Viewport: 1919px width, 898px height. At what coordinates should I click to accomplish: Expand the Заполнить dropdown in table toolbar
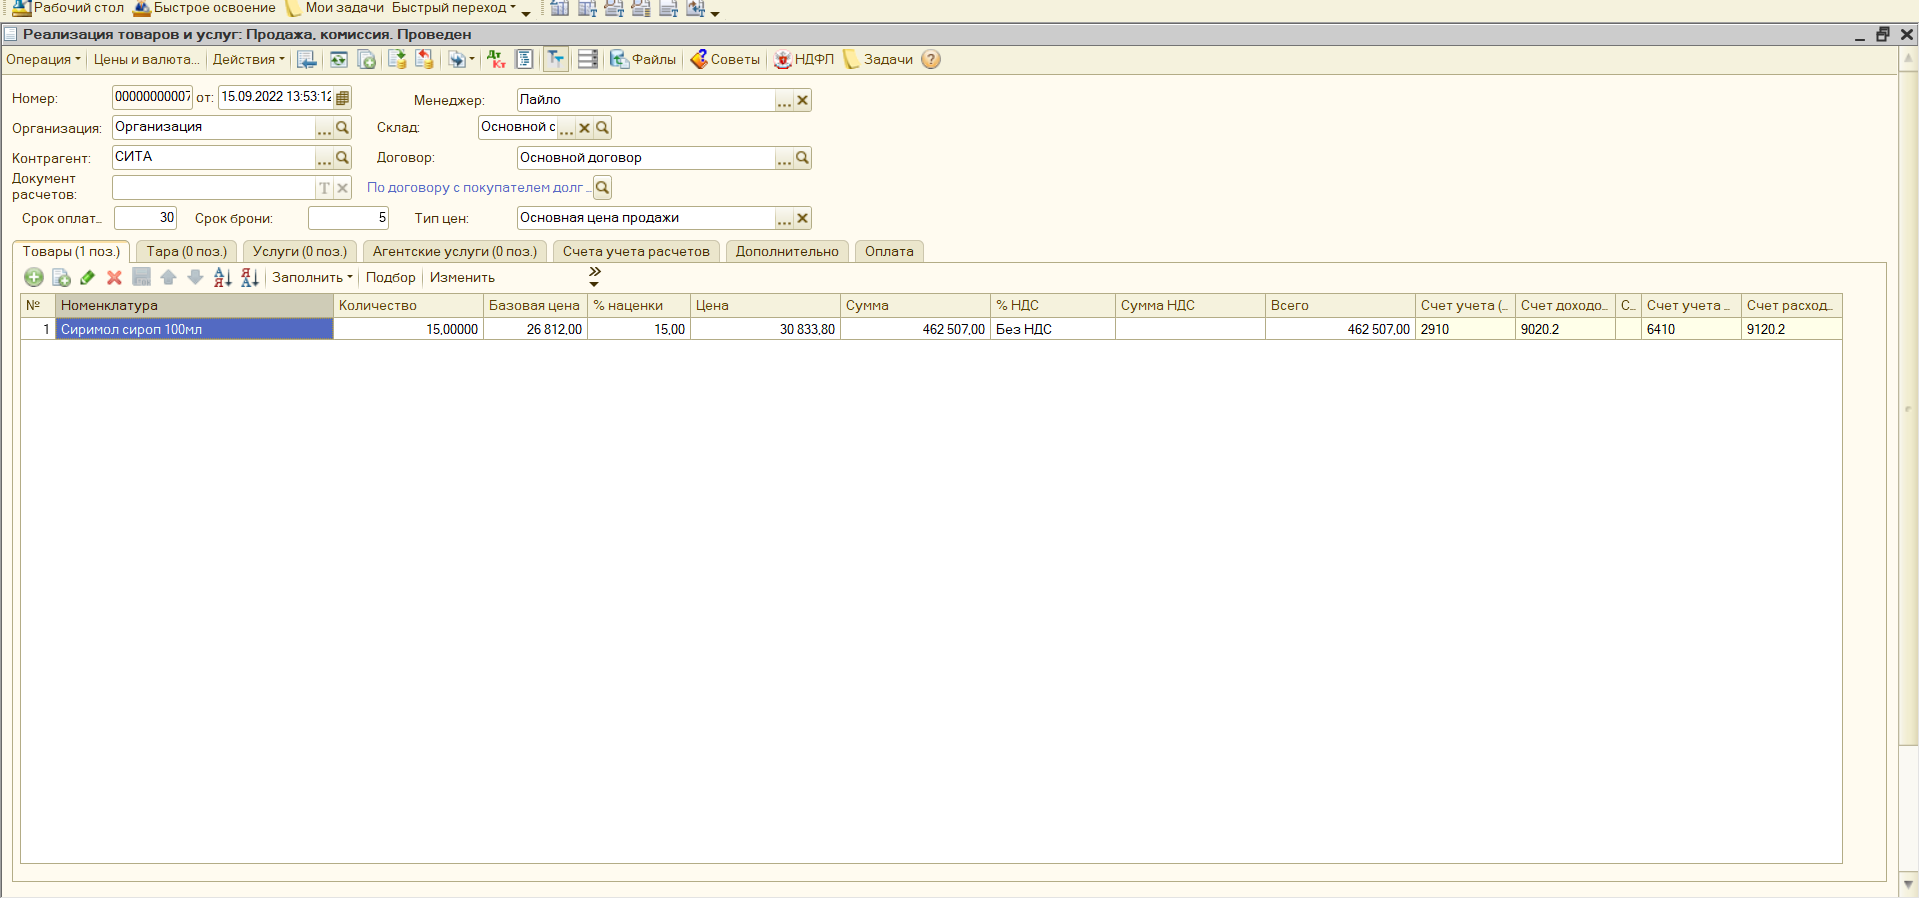(312, 278)
